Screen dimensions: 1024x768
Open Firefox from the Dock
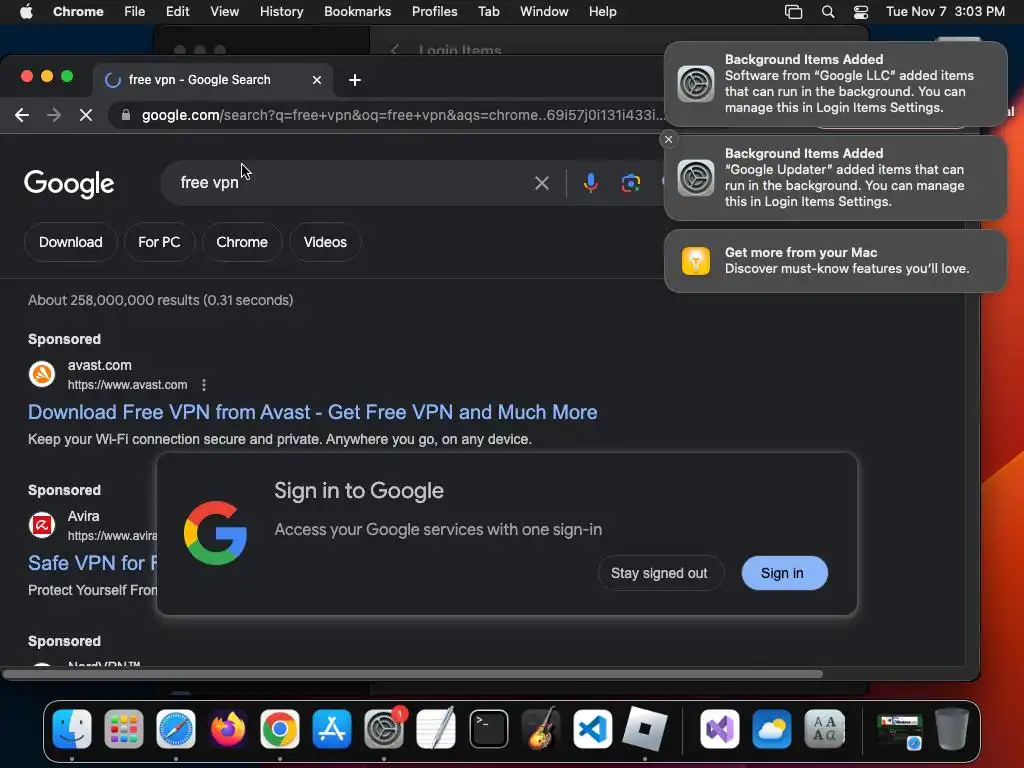pos(228,729)
